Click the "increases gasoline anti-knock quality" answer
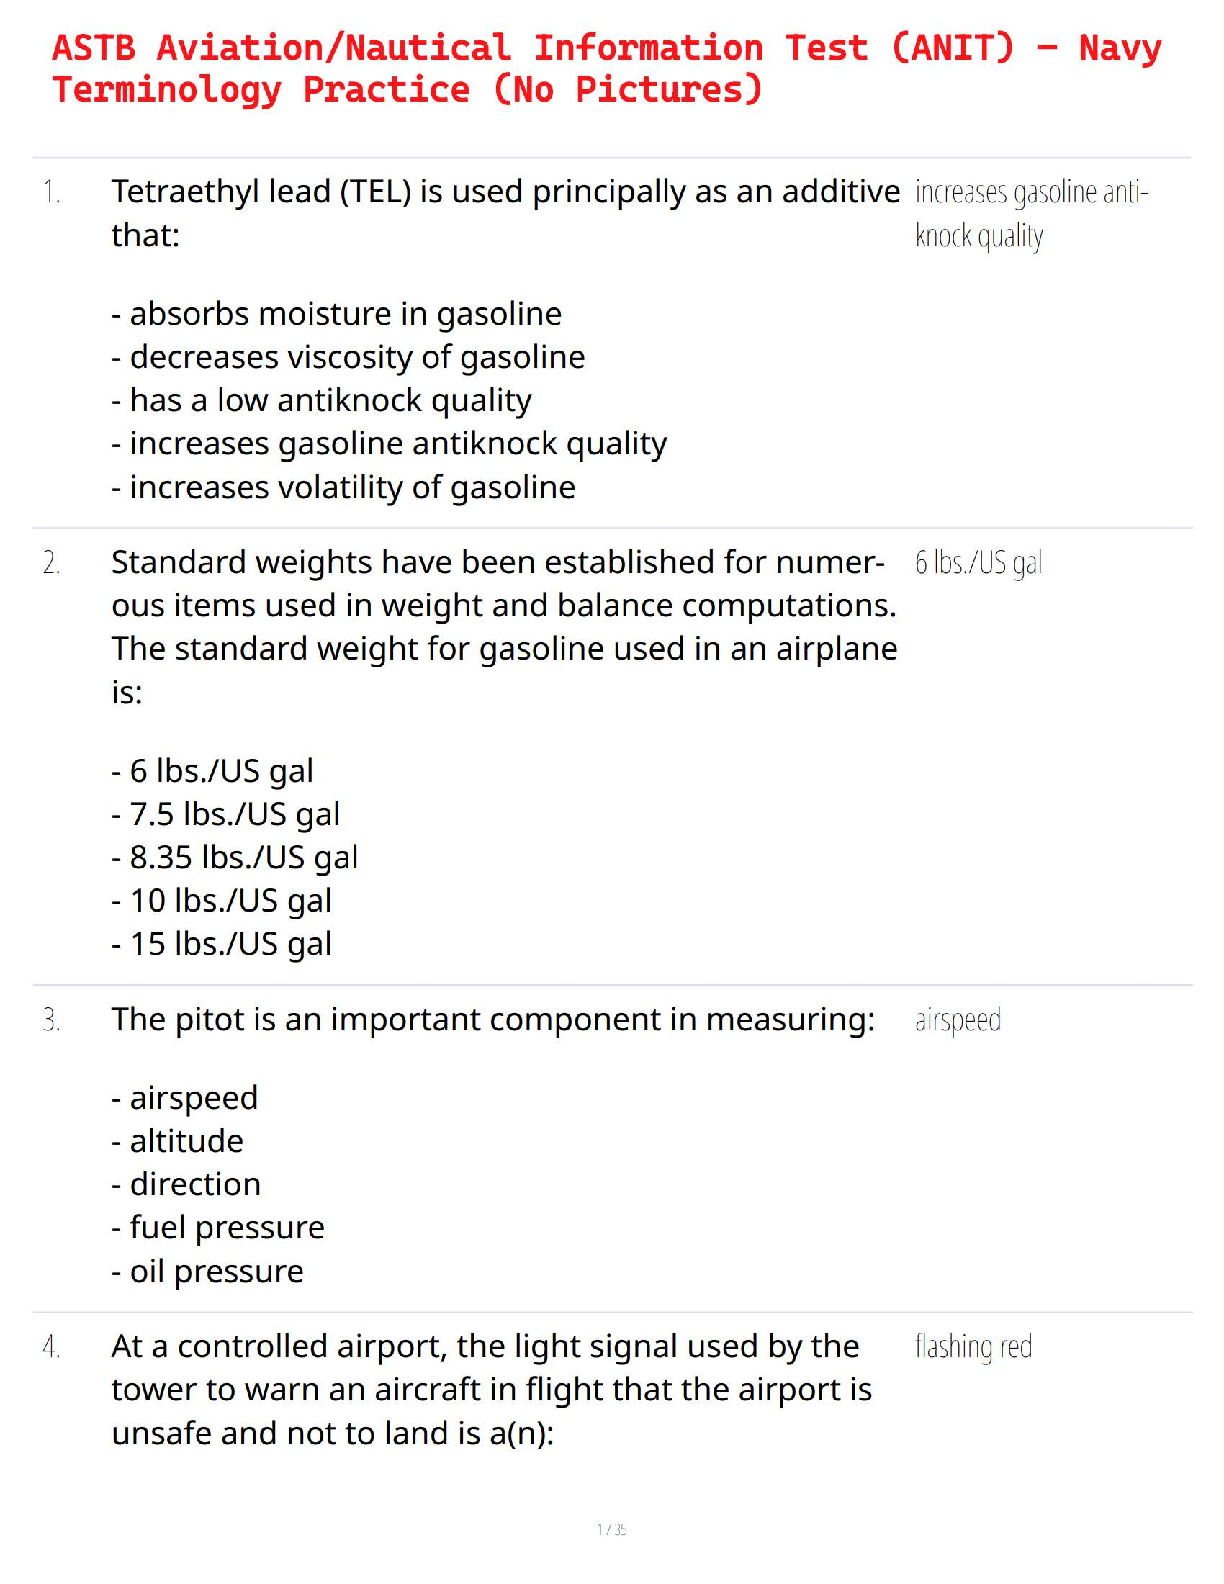 pyautogui.click(x=1030, y=213)
